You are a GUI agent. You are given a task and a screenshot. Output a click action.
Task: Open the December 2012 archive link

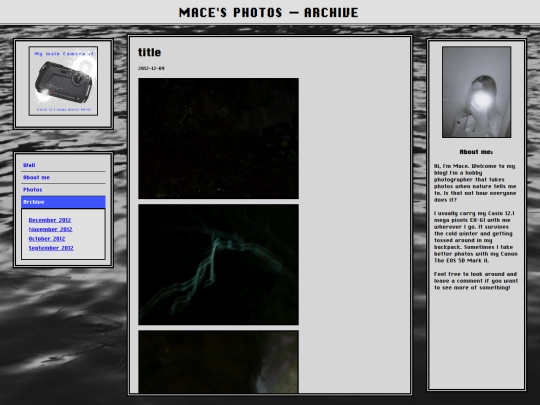[50, 220]
